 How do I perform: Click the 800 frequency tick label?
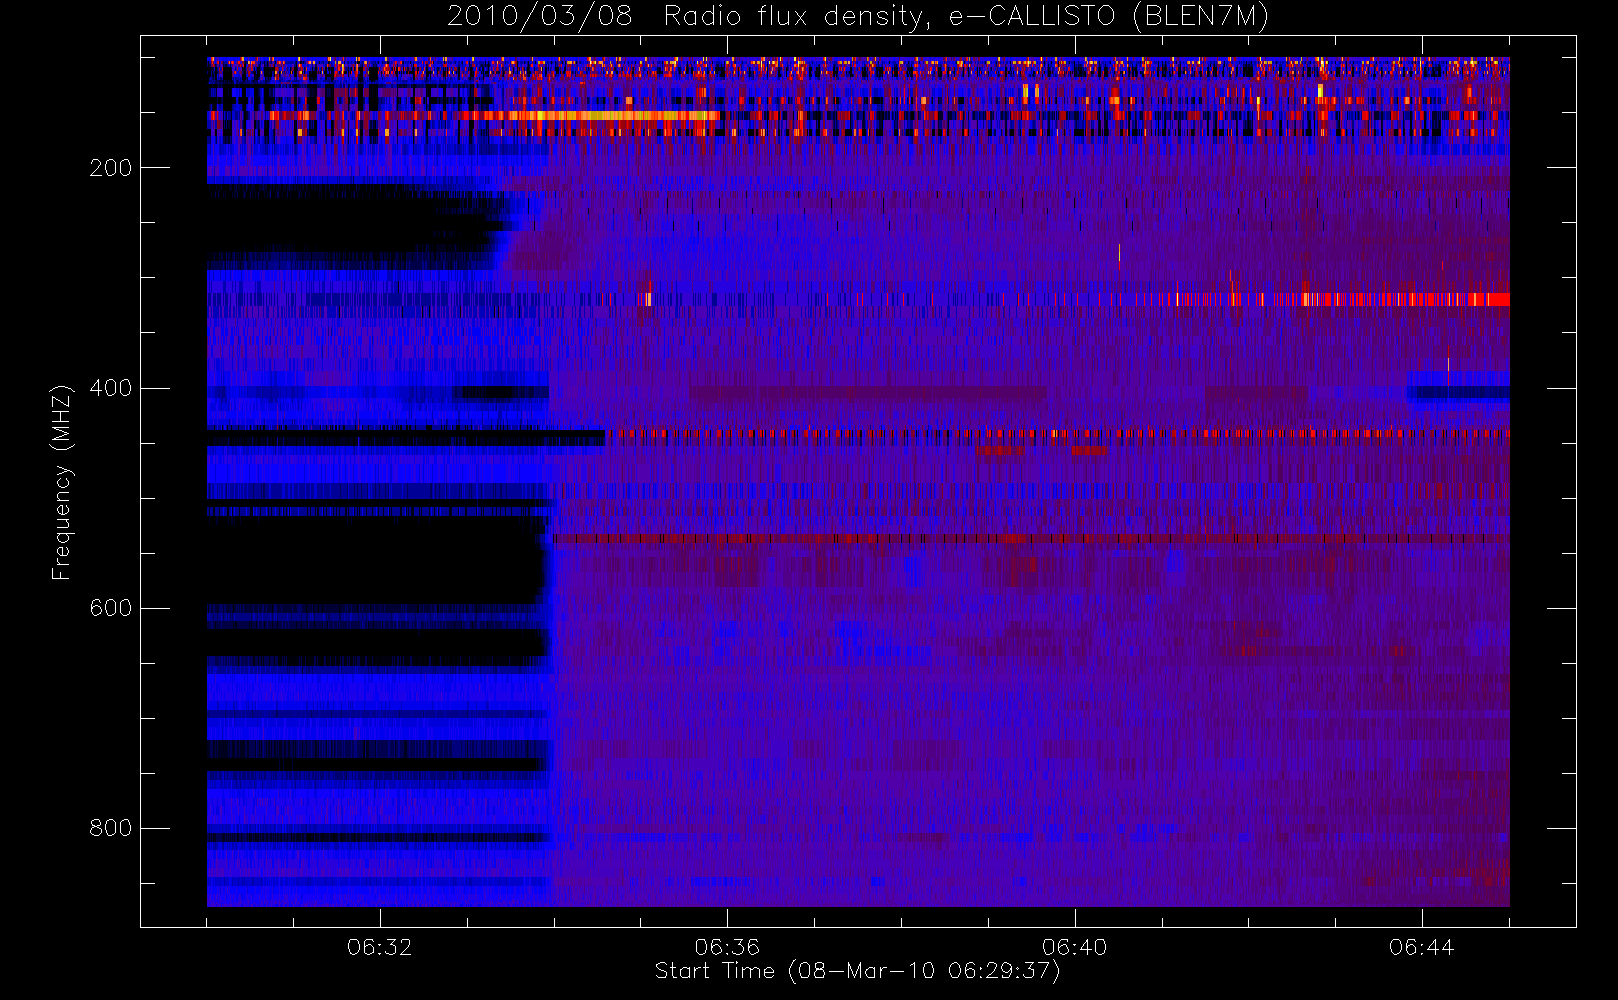(110, 828)
